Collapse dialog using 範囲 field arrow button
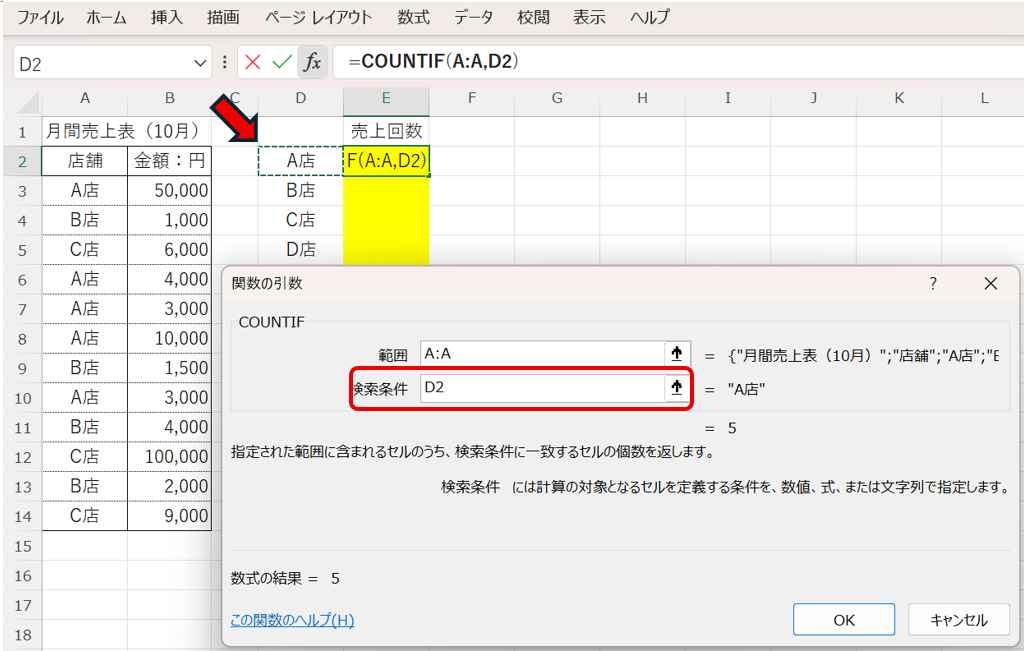Screen dimensions: 1024x651 pos(677,354)
